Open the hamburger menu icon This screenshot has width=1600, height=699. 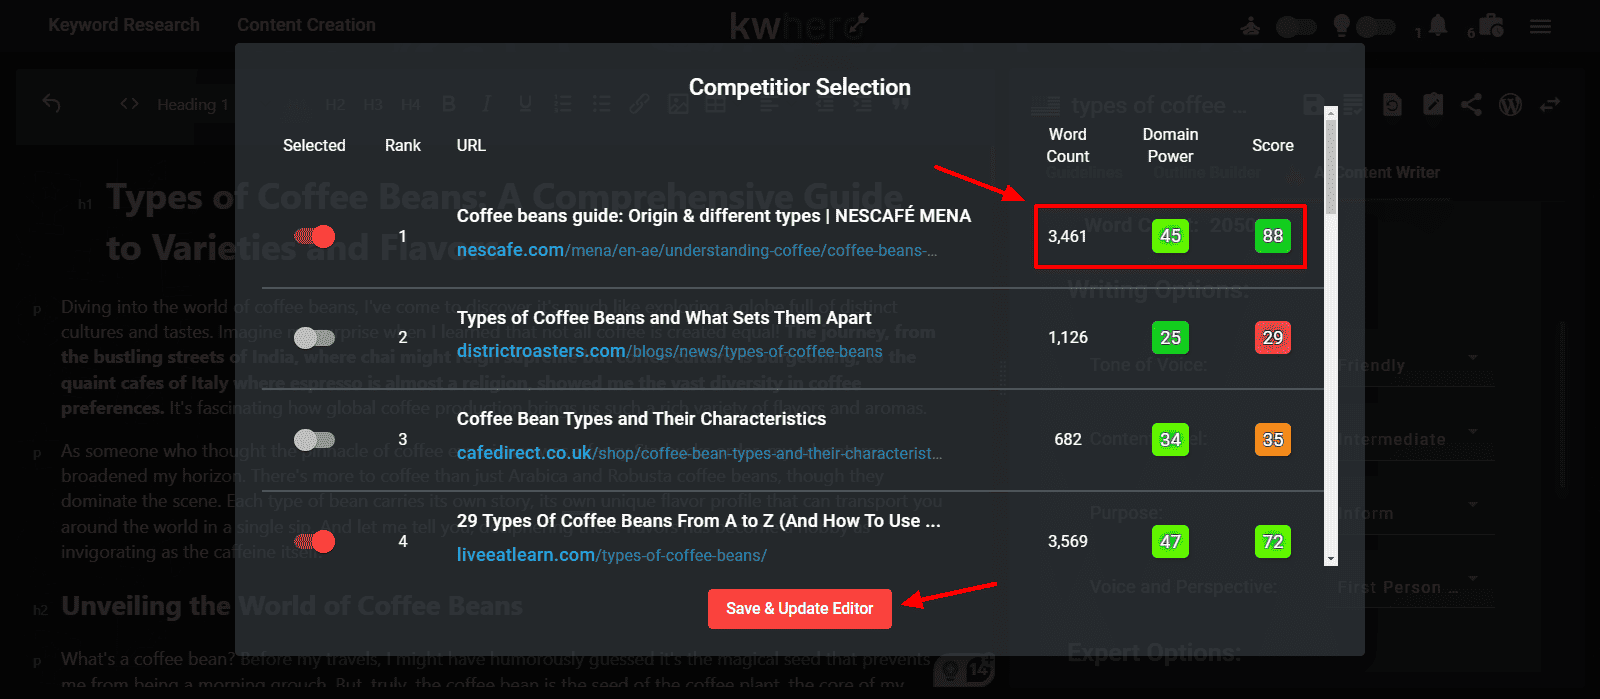[x=1540, y=27]
